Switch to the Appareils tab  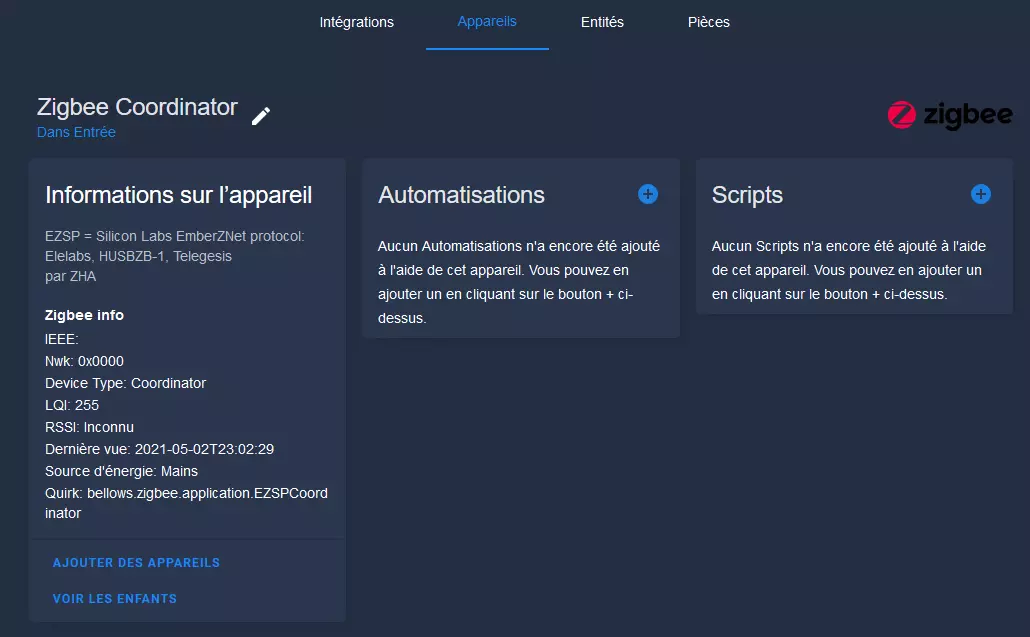point(487,22)
